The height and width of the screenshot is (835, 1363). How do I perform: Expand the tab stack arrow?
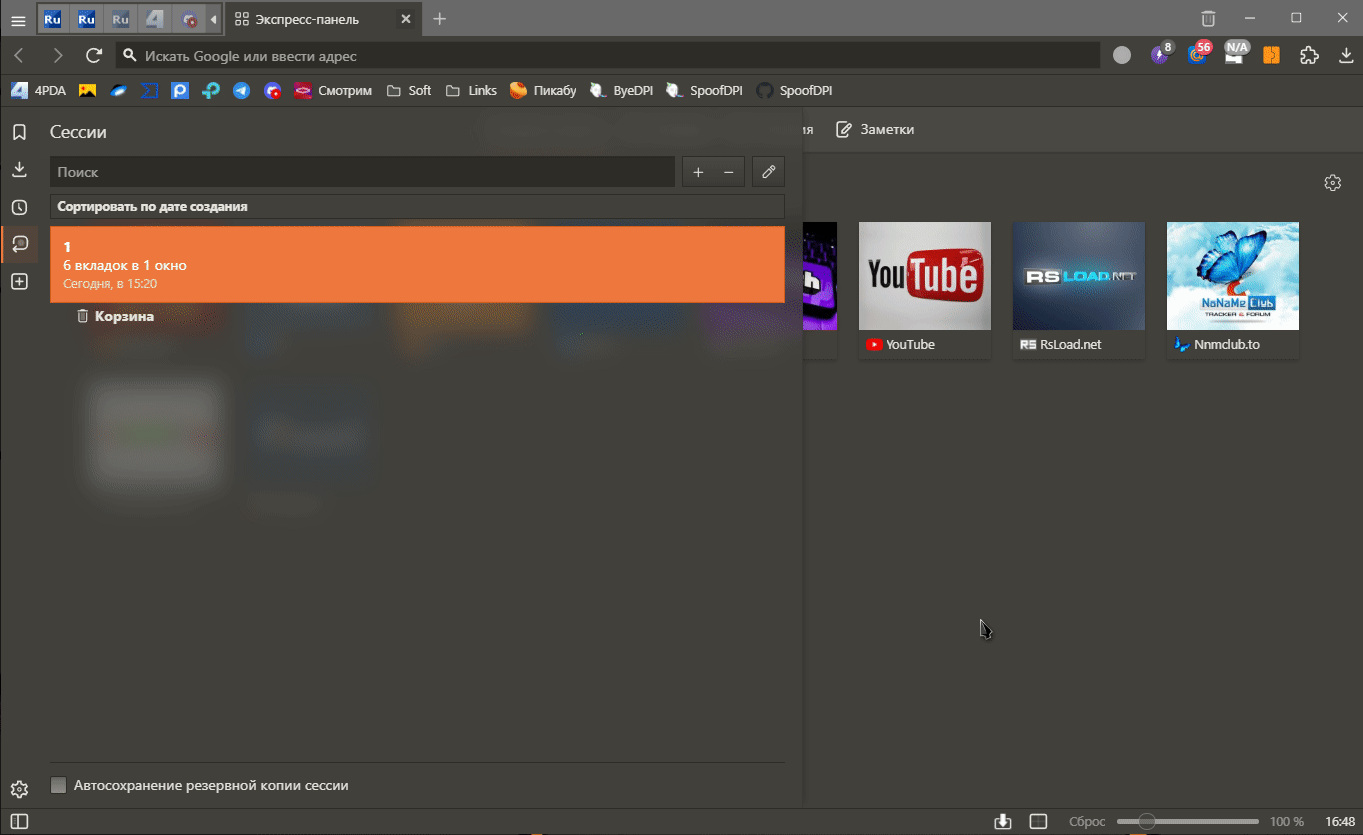[x=213, y=19]
